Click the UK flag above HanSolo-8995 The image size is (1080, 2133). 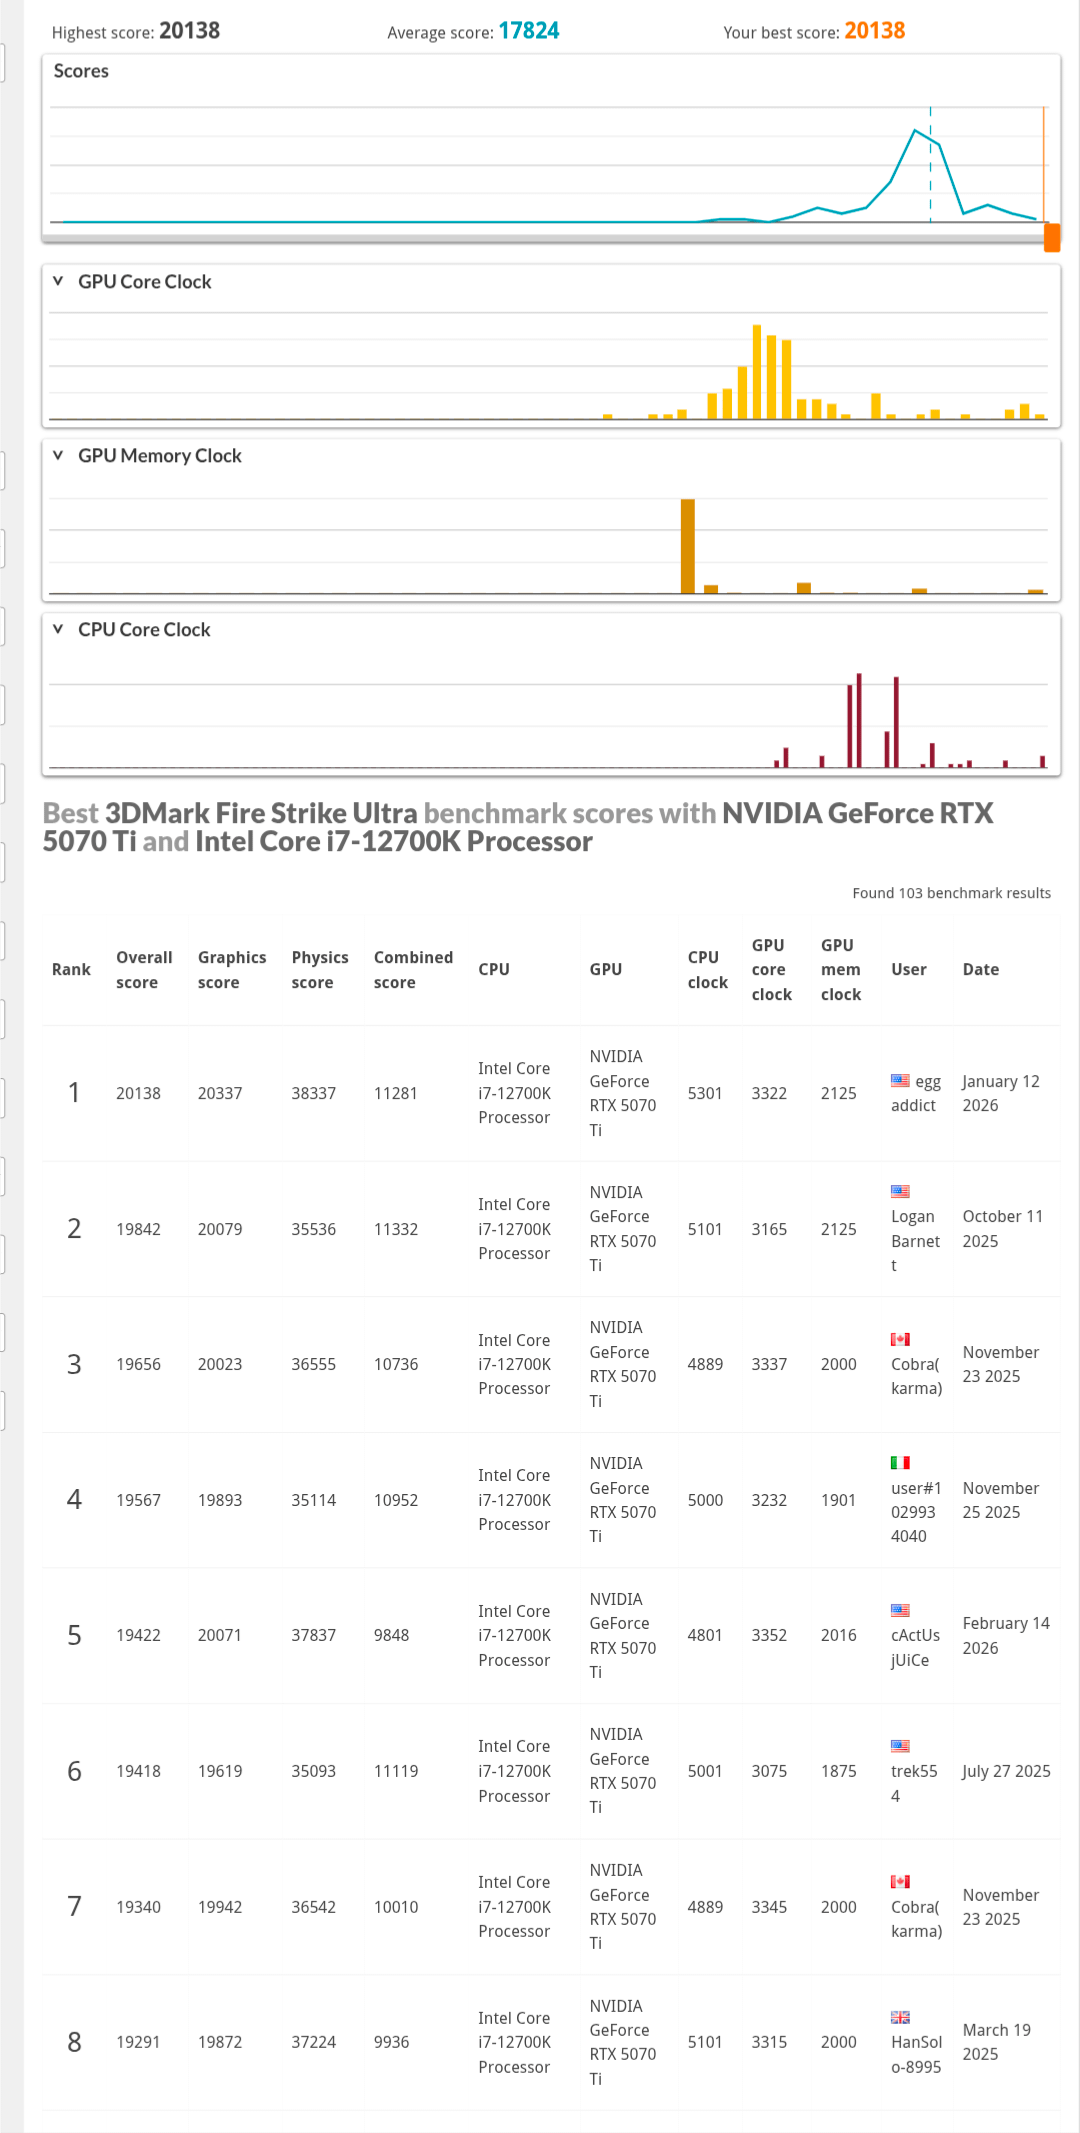(x=900, y=2017)
